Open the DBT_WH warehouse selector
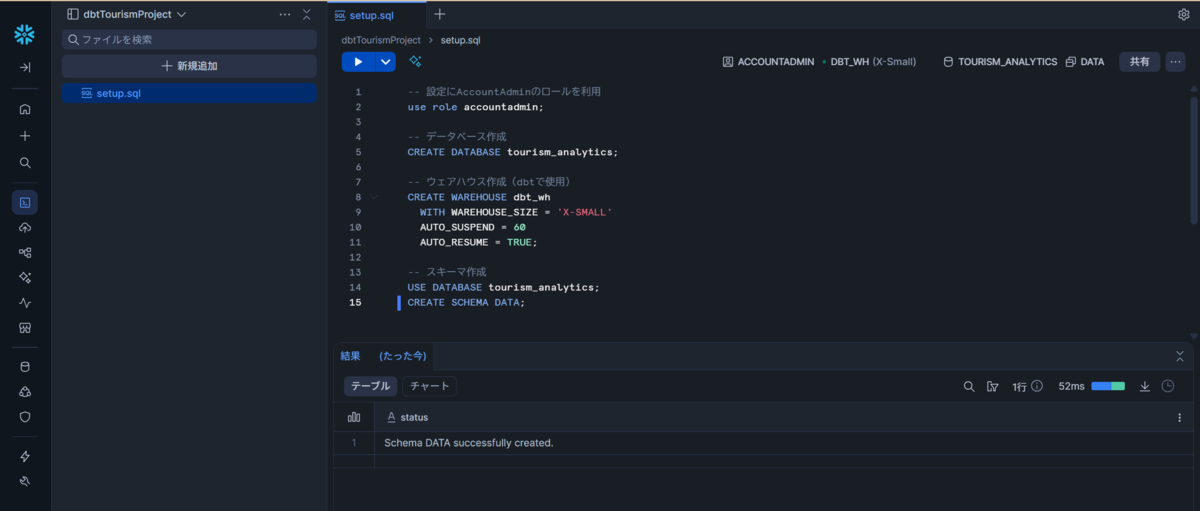 868,62
